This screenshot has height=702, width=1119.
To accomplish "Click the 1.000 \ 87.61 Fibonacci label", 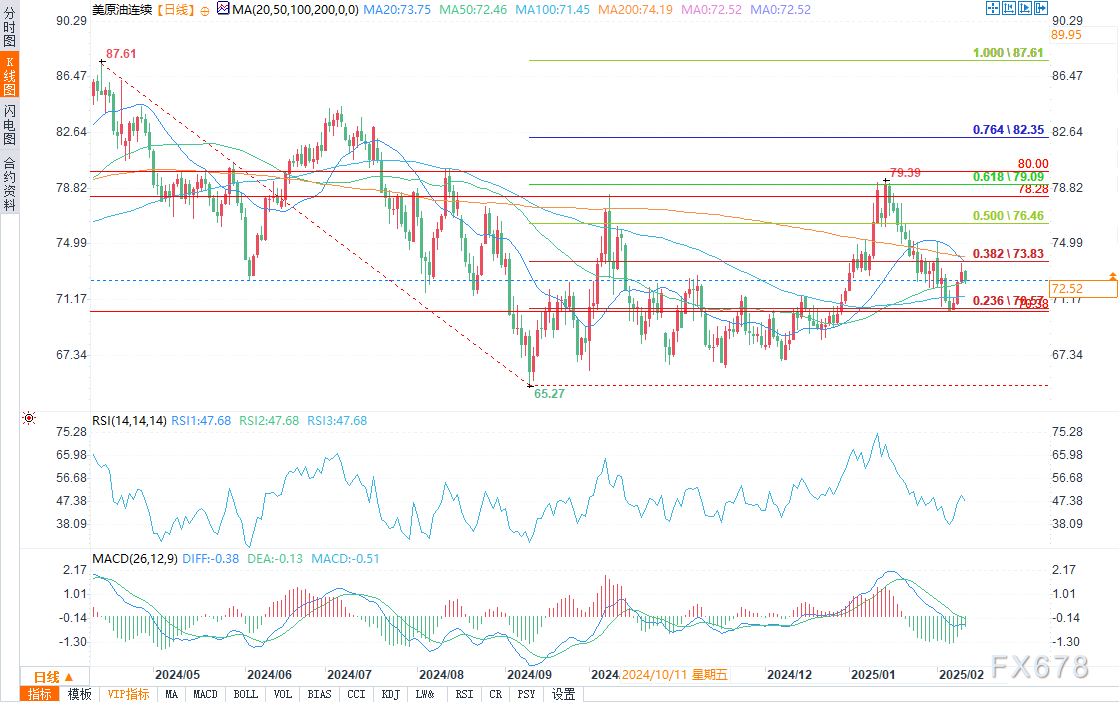I will [x=1008, y=53].
